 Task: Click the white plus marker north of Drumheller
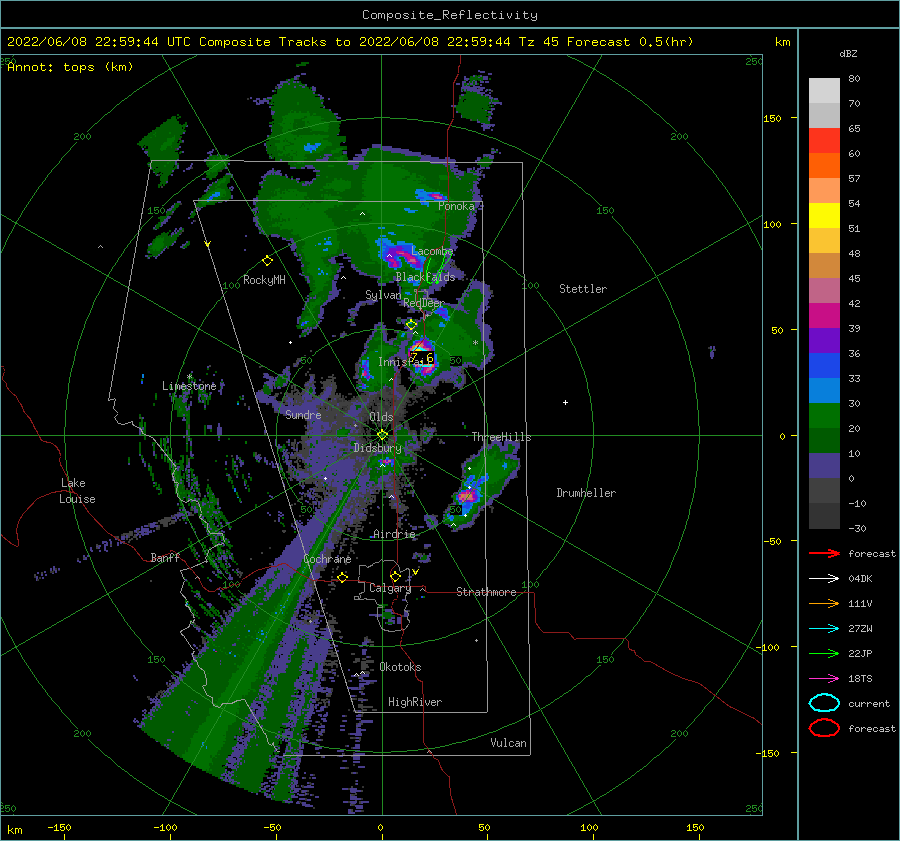point(565,402)
